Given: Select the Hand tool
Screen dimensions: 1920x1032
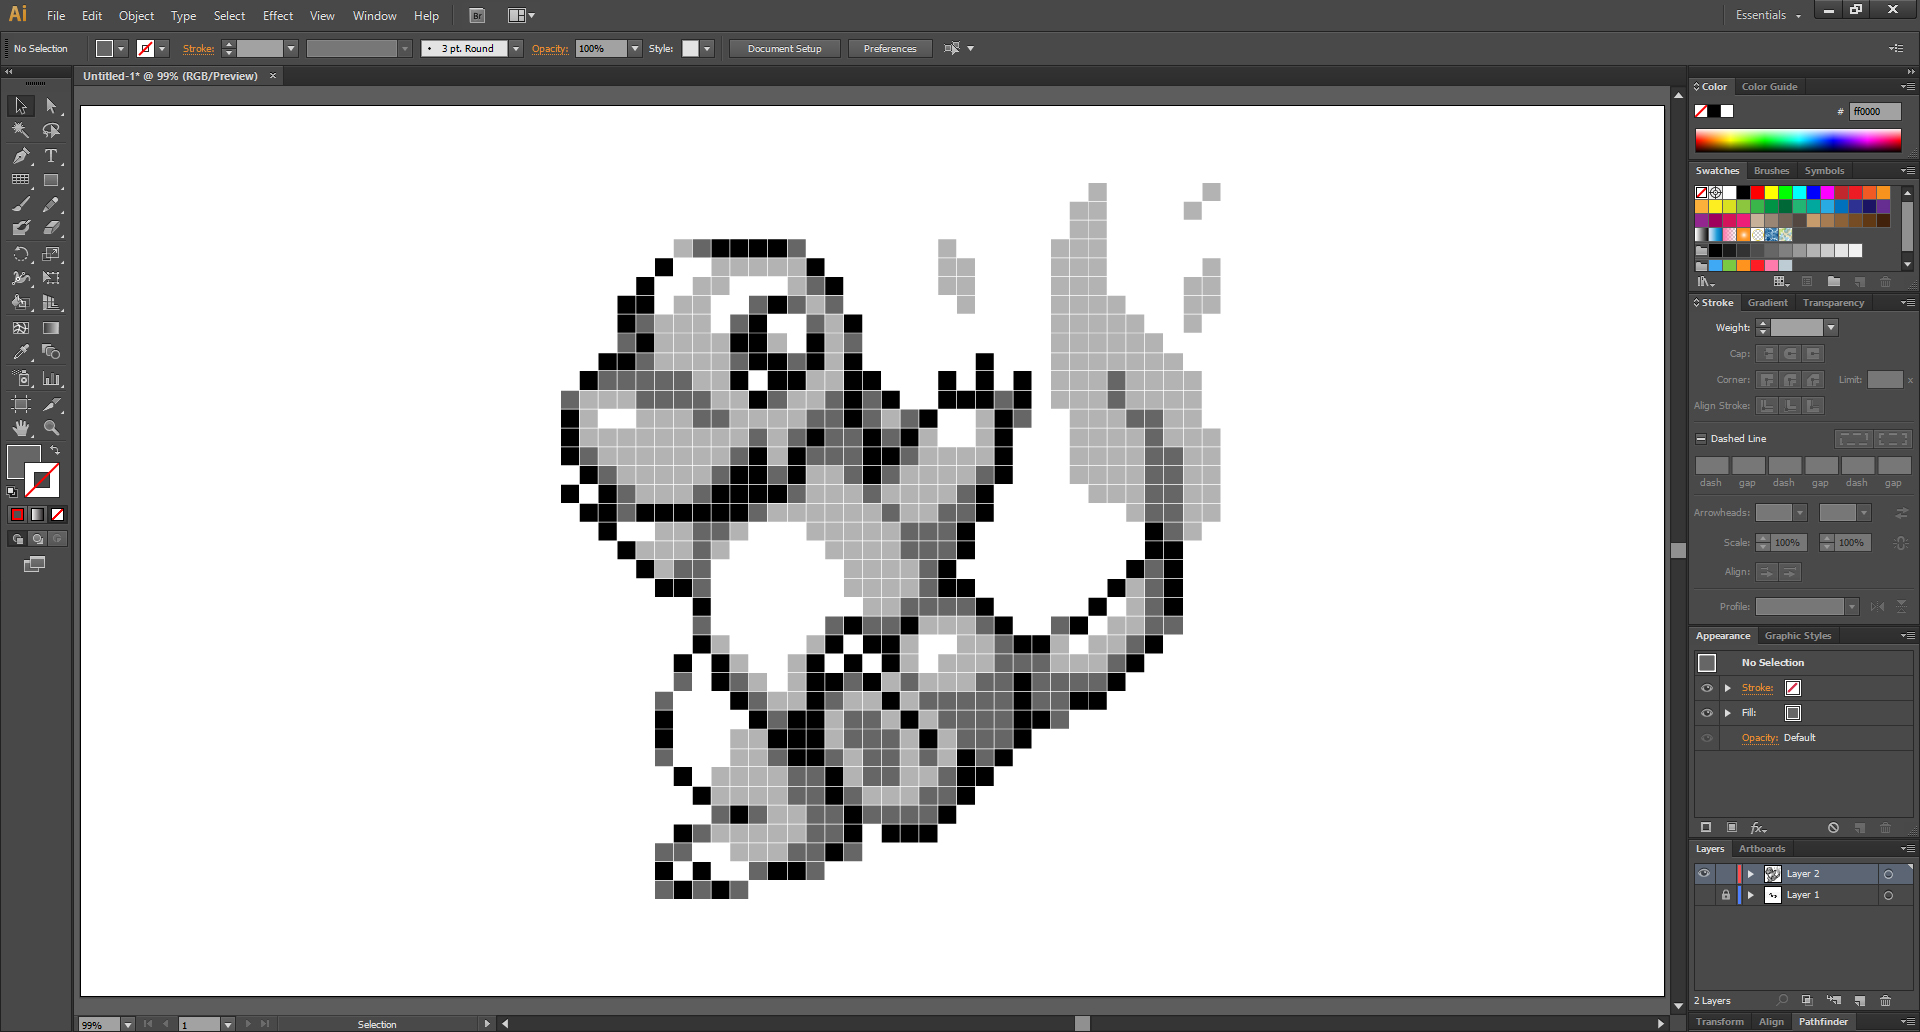Looking at the screenshot, I should pyautogui.click(x=21, y=428).
